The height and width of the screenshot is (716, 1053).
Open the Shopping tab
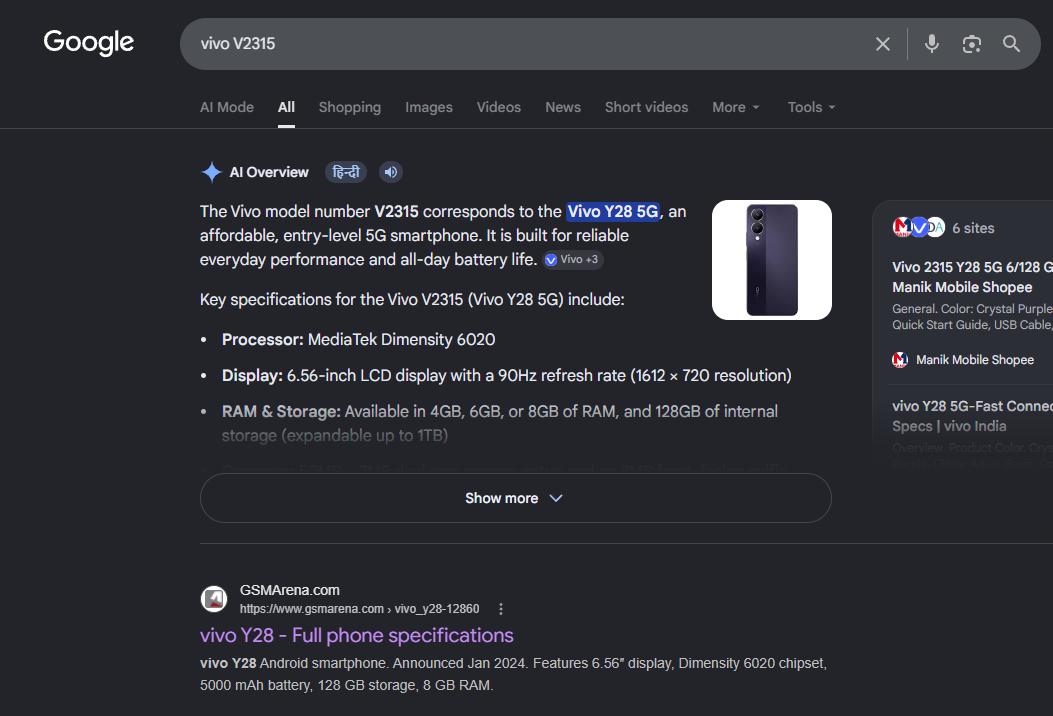pos(349,107)
